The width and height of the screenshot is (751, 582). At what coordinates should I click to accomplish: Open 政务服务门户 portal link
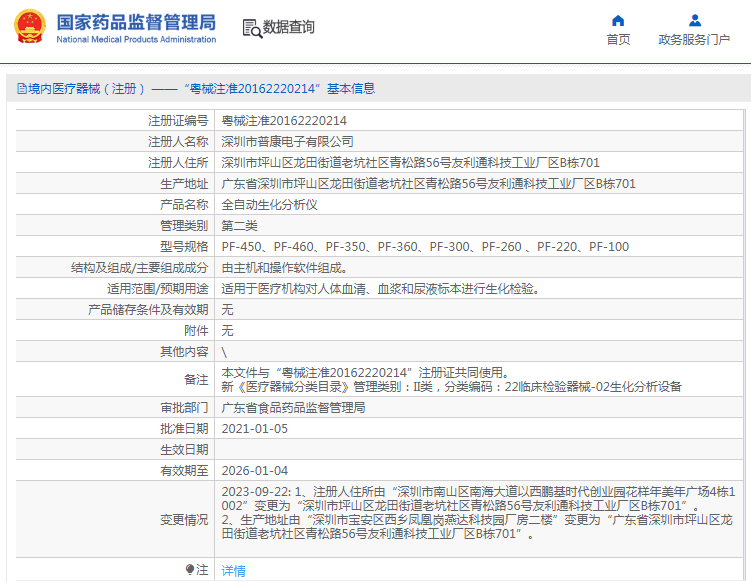[694, 40]
